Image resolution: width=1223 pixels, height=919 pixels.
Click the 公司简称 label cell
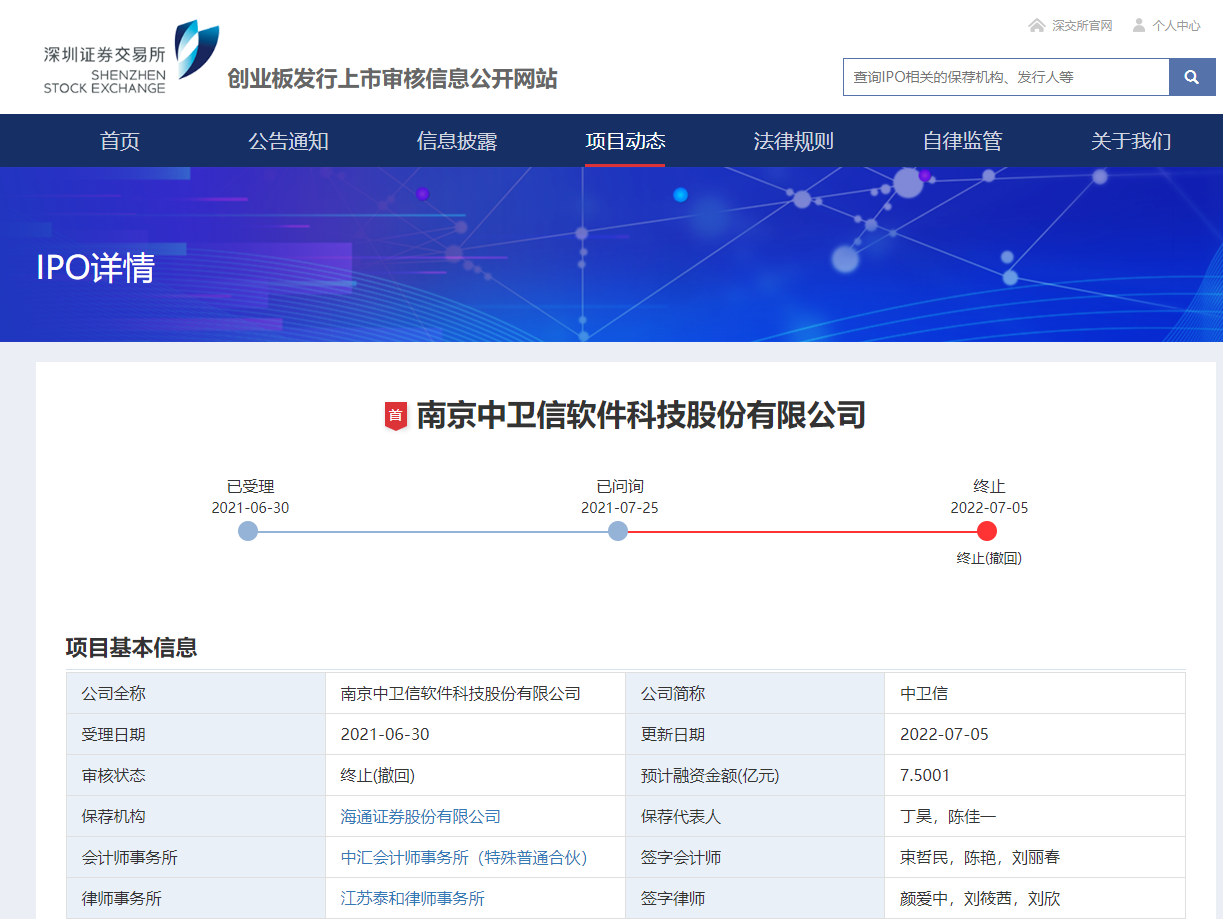click(755, 693)
